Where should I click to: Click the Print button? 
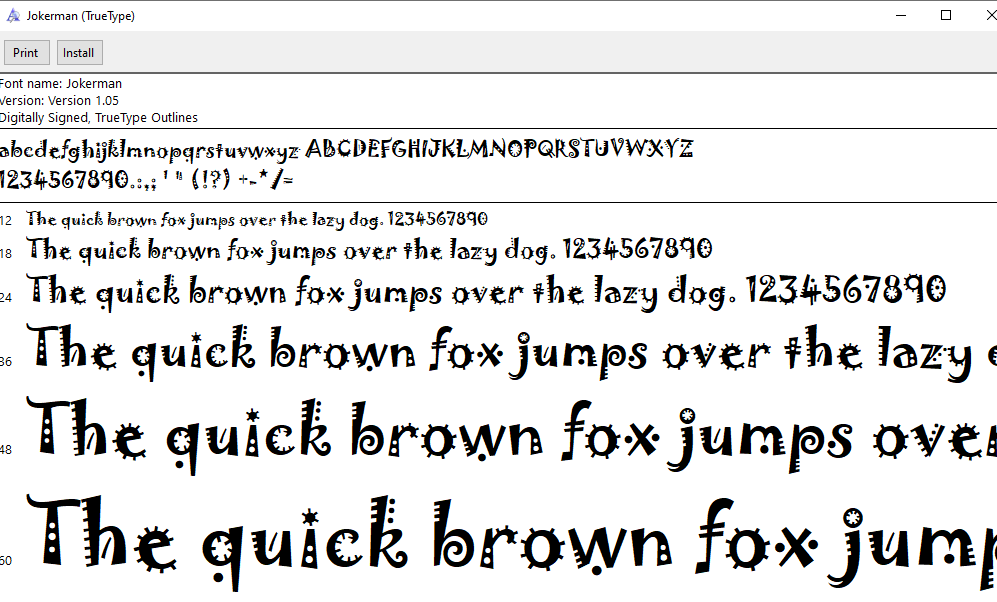tap(26, 53)
